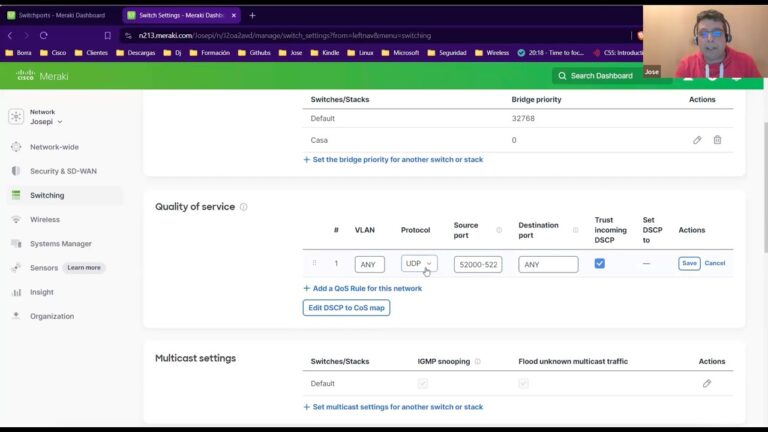768x432 pixels.
Task: Click the page vertical scrollbar
Action: 765,186
